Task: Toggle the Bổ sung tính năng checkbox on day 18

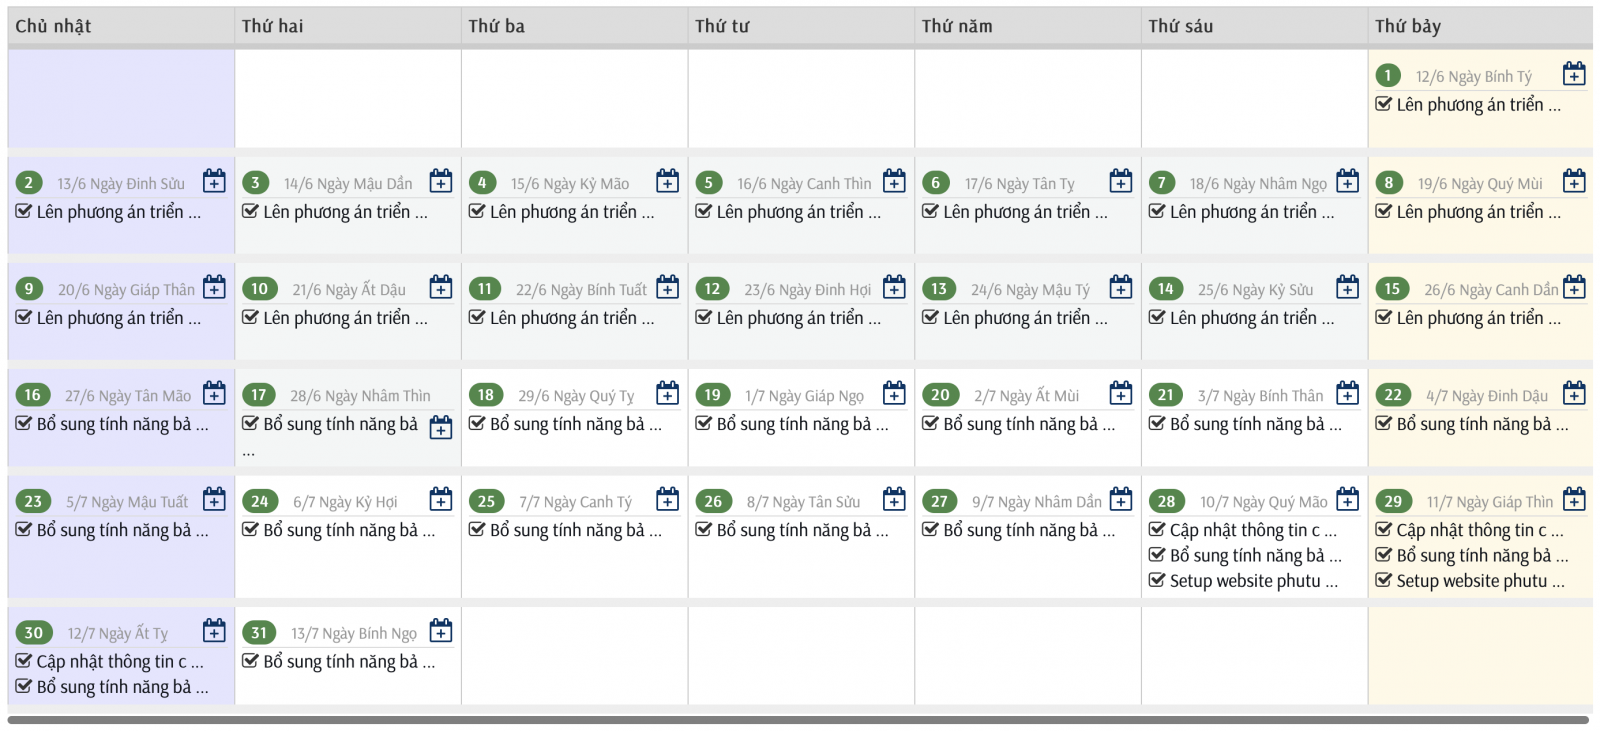Action: tap(477, 424)
